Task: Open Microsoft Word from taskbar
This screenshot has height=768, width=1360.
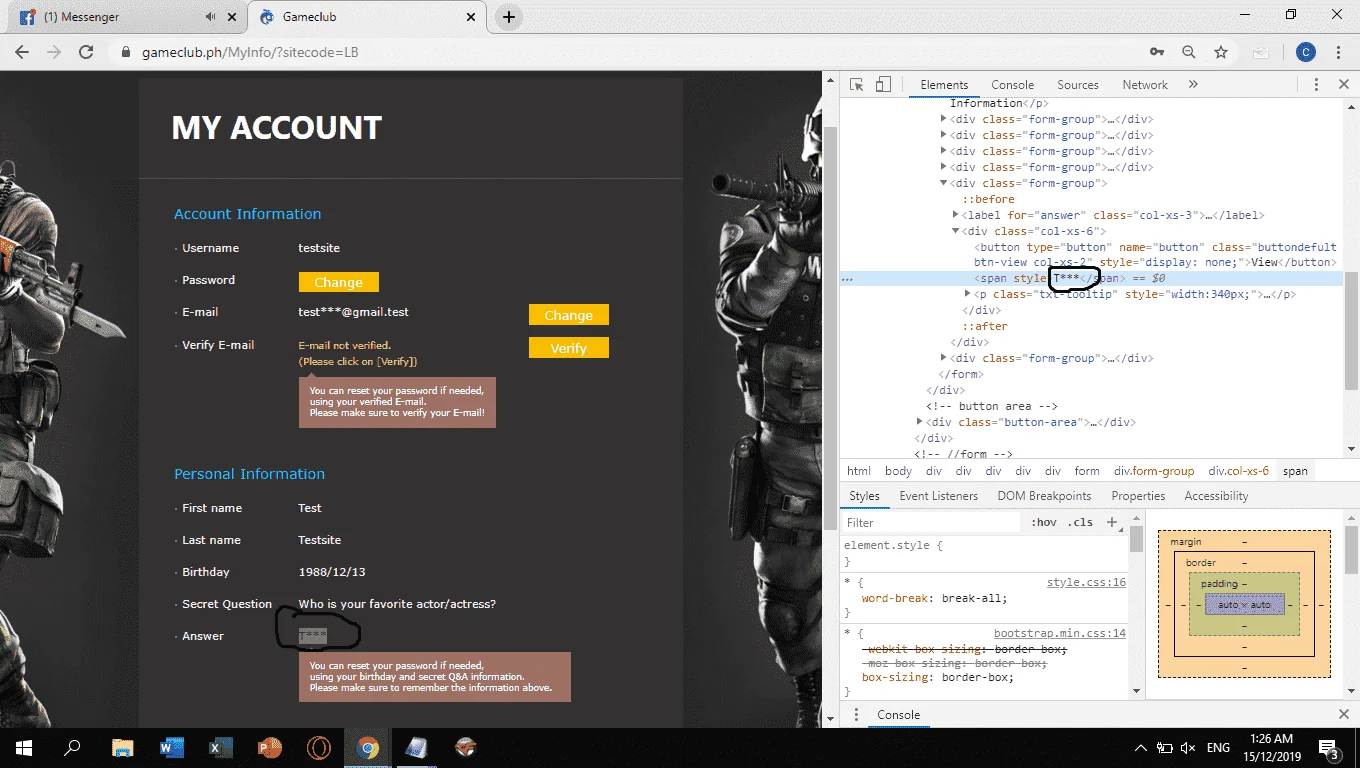Action: pyautogui.click(x=171, y=747)
